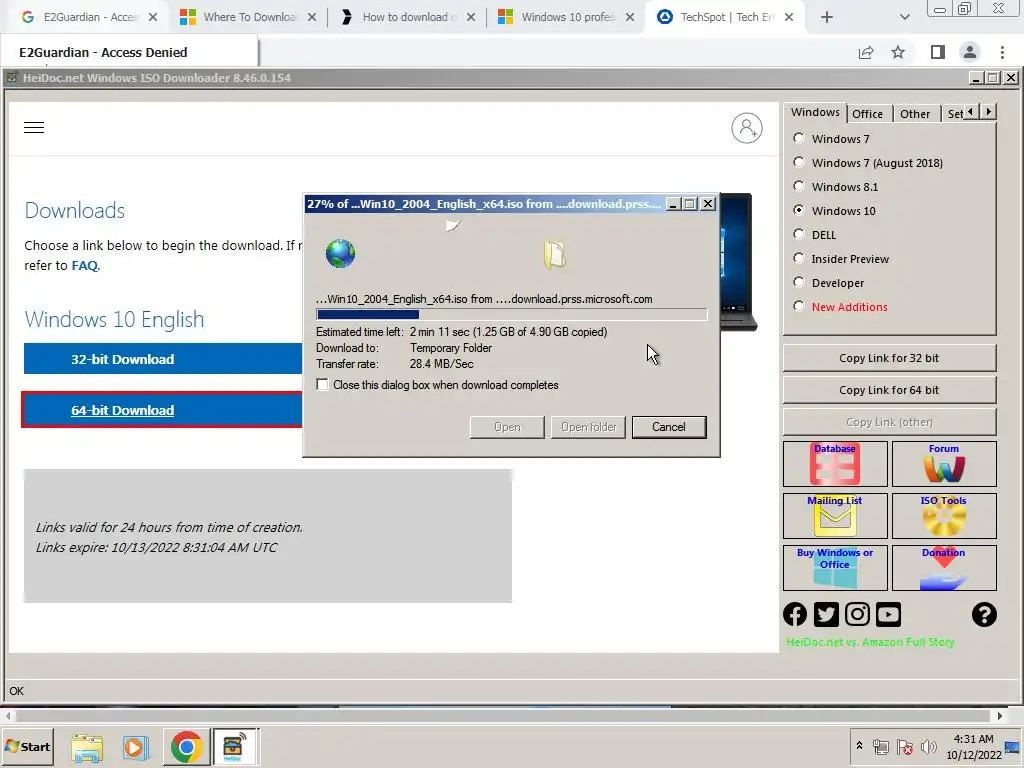Visit the HeiDoc Instagram page icon
This screenshot has width=1024, height=768.
click(x=857, y=615)
